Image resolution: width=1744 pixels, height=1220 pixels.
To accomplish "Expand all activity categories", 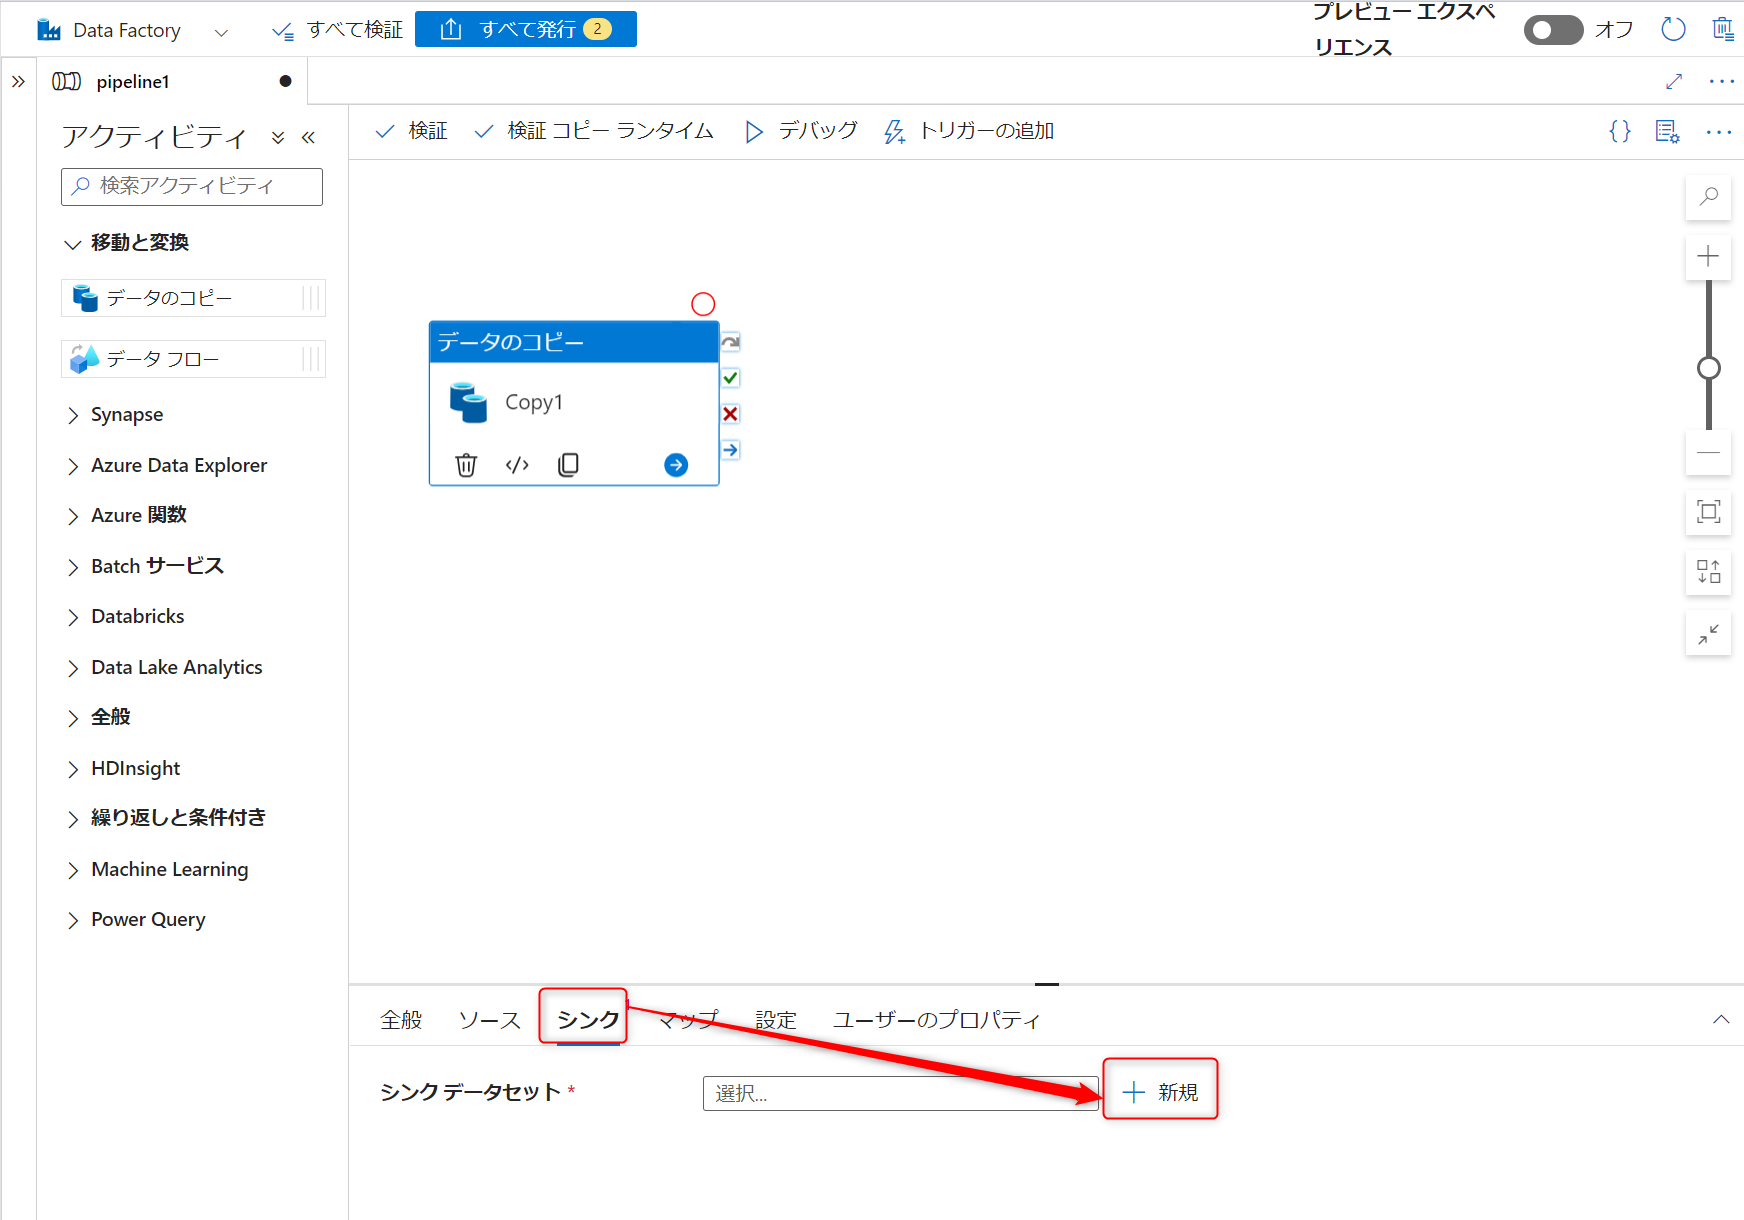I will coord(278,137).
